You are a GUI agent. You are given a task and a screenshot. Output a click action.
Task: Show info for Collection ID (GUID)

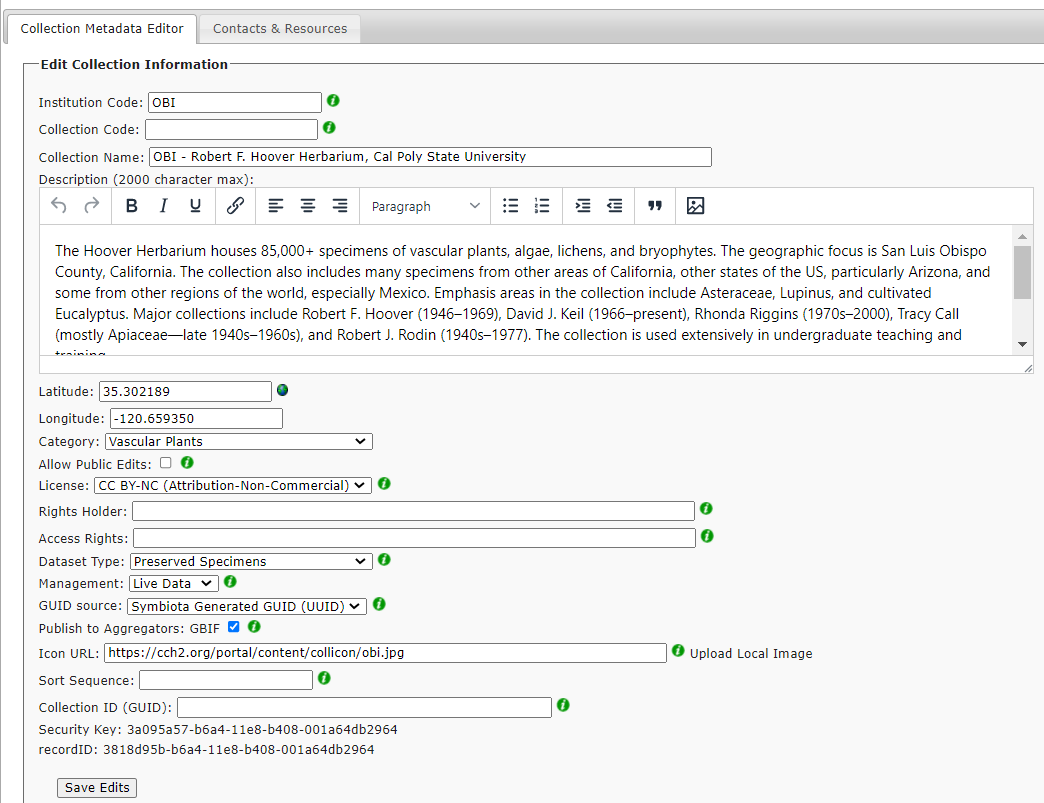563,704
